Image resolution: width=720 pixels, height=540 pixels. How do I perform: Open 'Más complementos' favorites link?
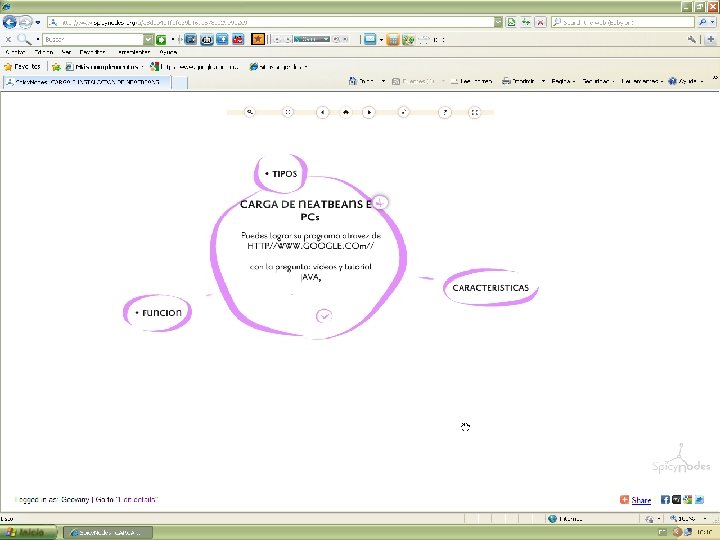click(104, 67)
